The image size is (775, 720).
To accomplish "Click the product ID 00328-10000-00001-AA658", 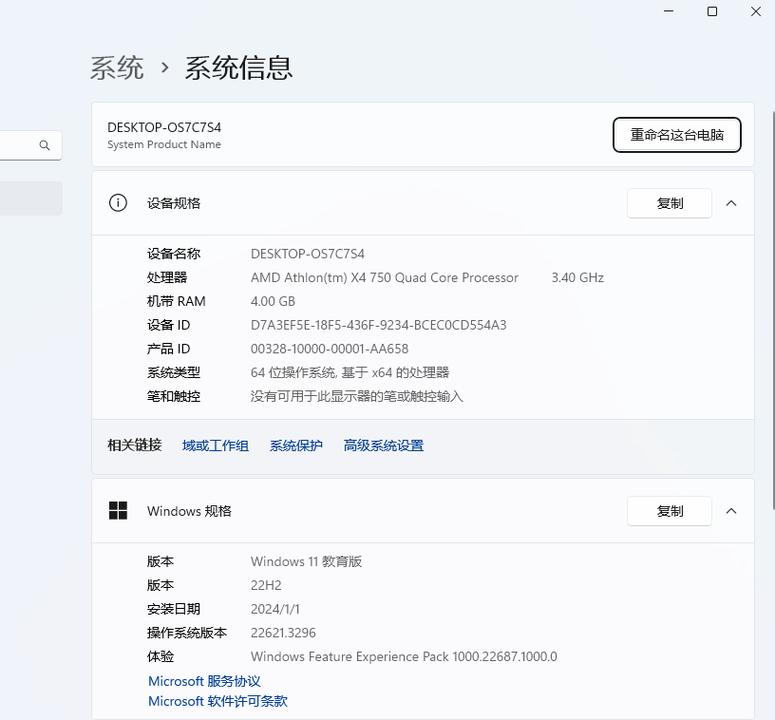I will click(x=330, y=349).
